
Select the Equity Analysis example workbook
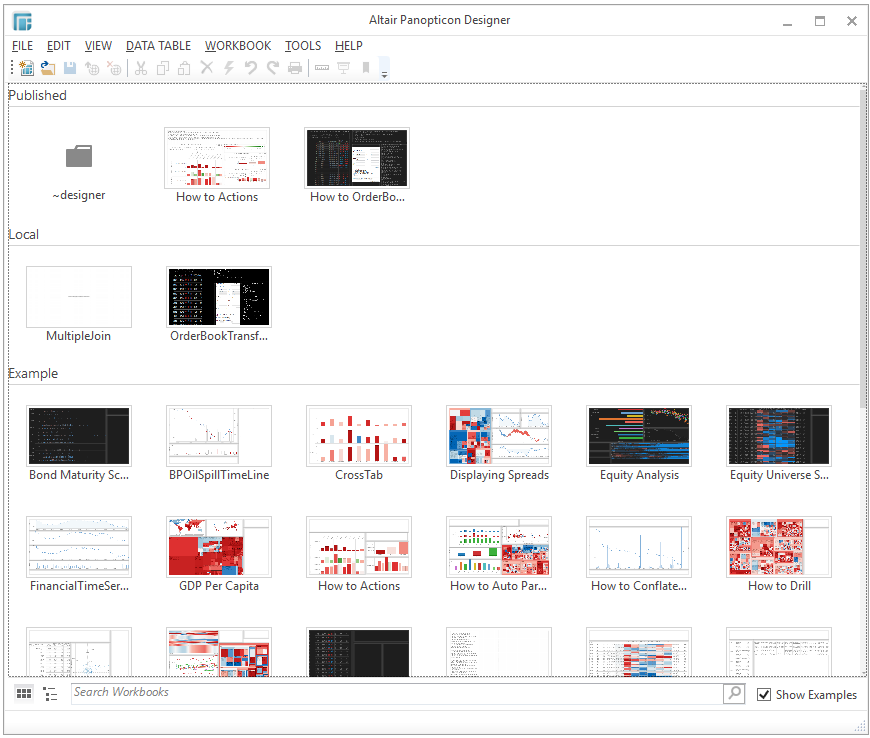click(638, 436)
